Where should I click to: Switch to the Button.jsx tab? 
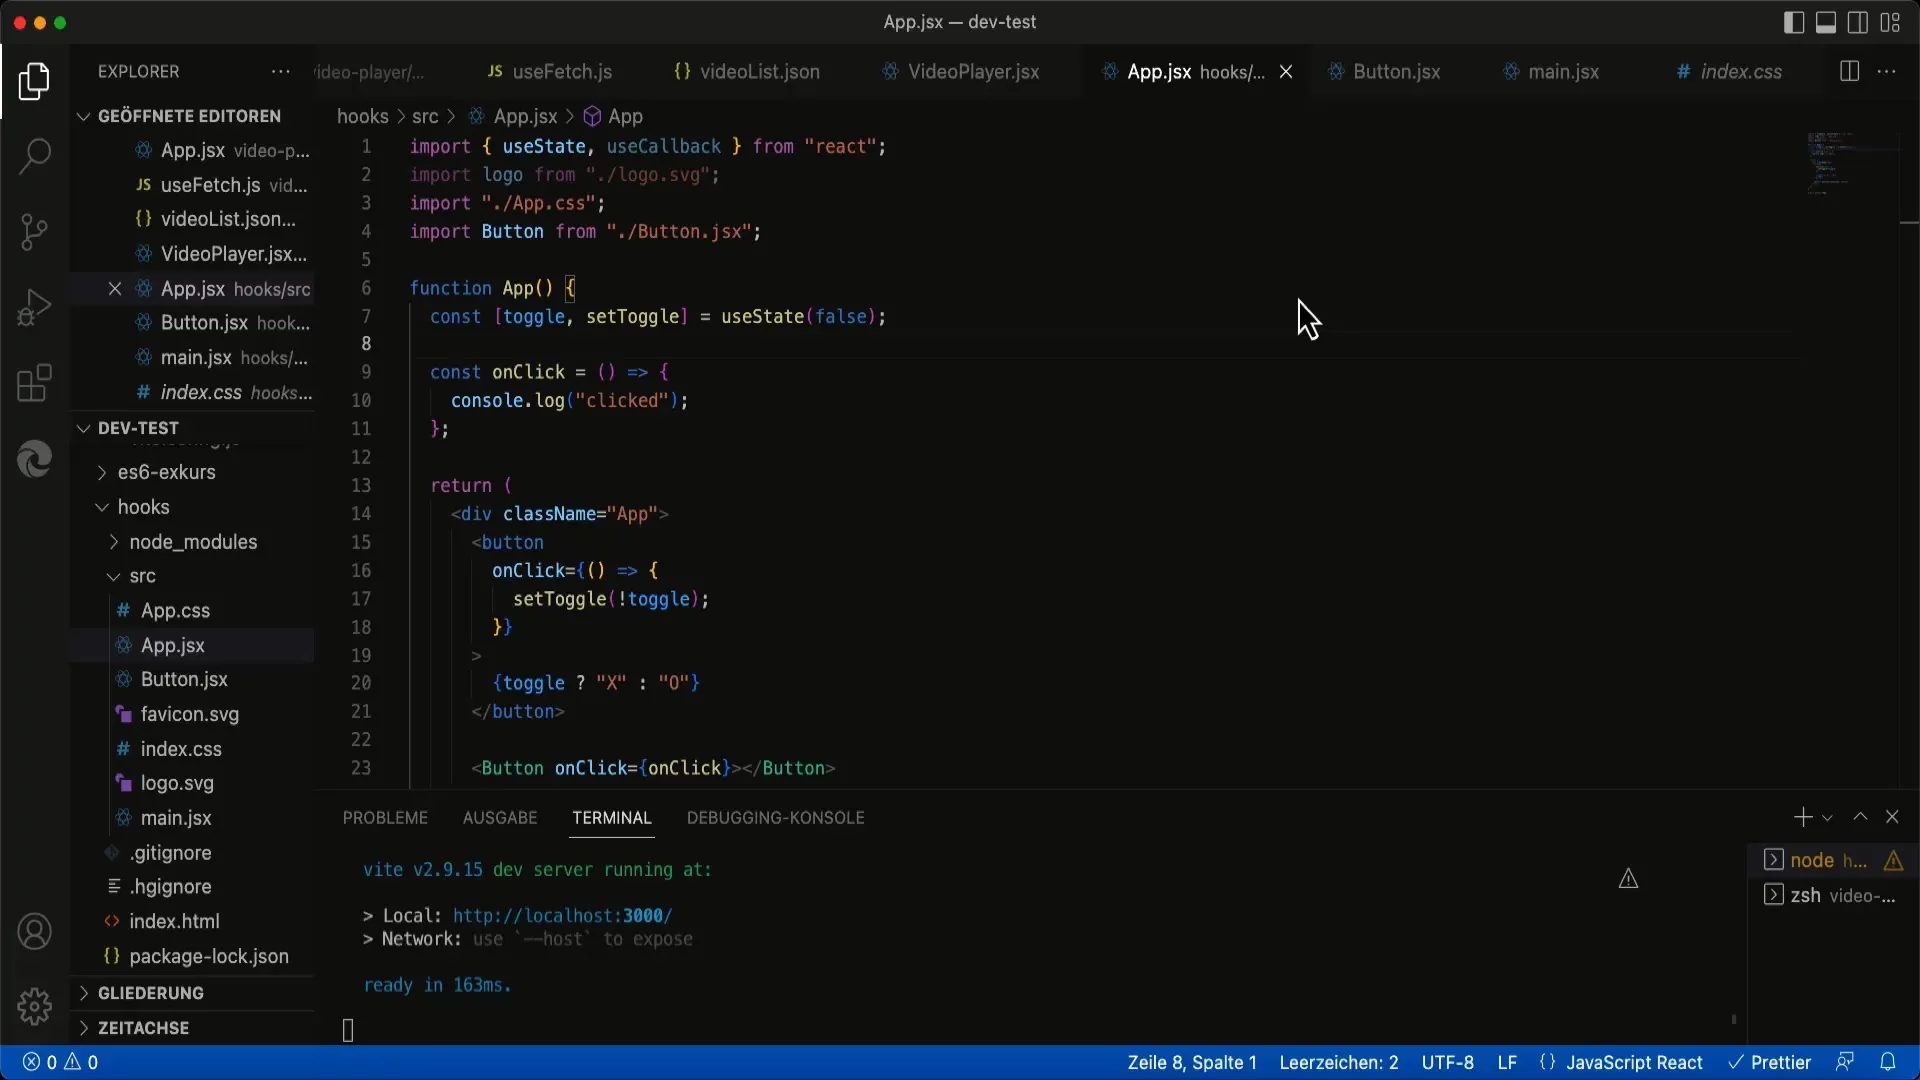tap(1385, 72)
